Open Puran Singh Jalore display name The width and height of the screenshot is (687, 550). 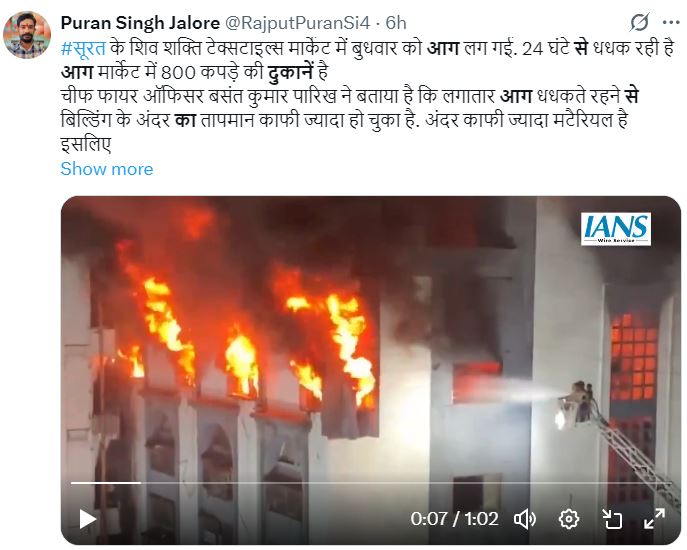pyautogui.click(x=140, y=23)
